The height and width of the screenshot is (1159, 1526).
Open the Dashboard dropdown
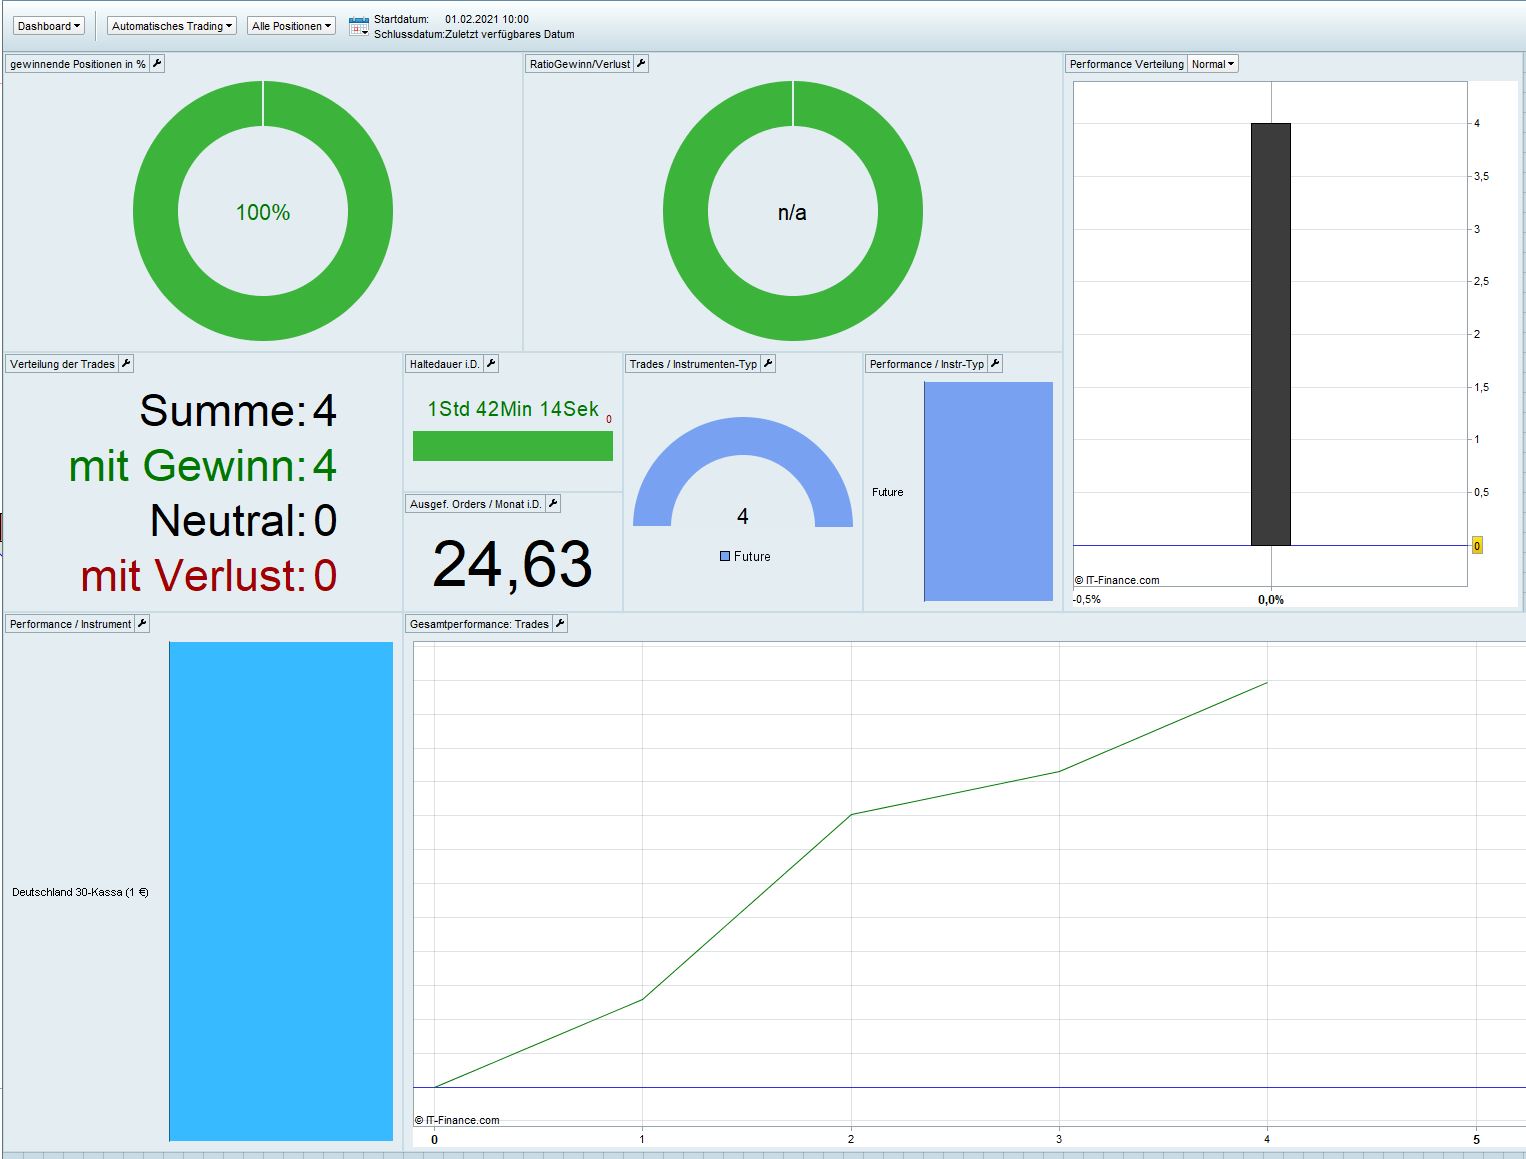[x=49, y=26]
